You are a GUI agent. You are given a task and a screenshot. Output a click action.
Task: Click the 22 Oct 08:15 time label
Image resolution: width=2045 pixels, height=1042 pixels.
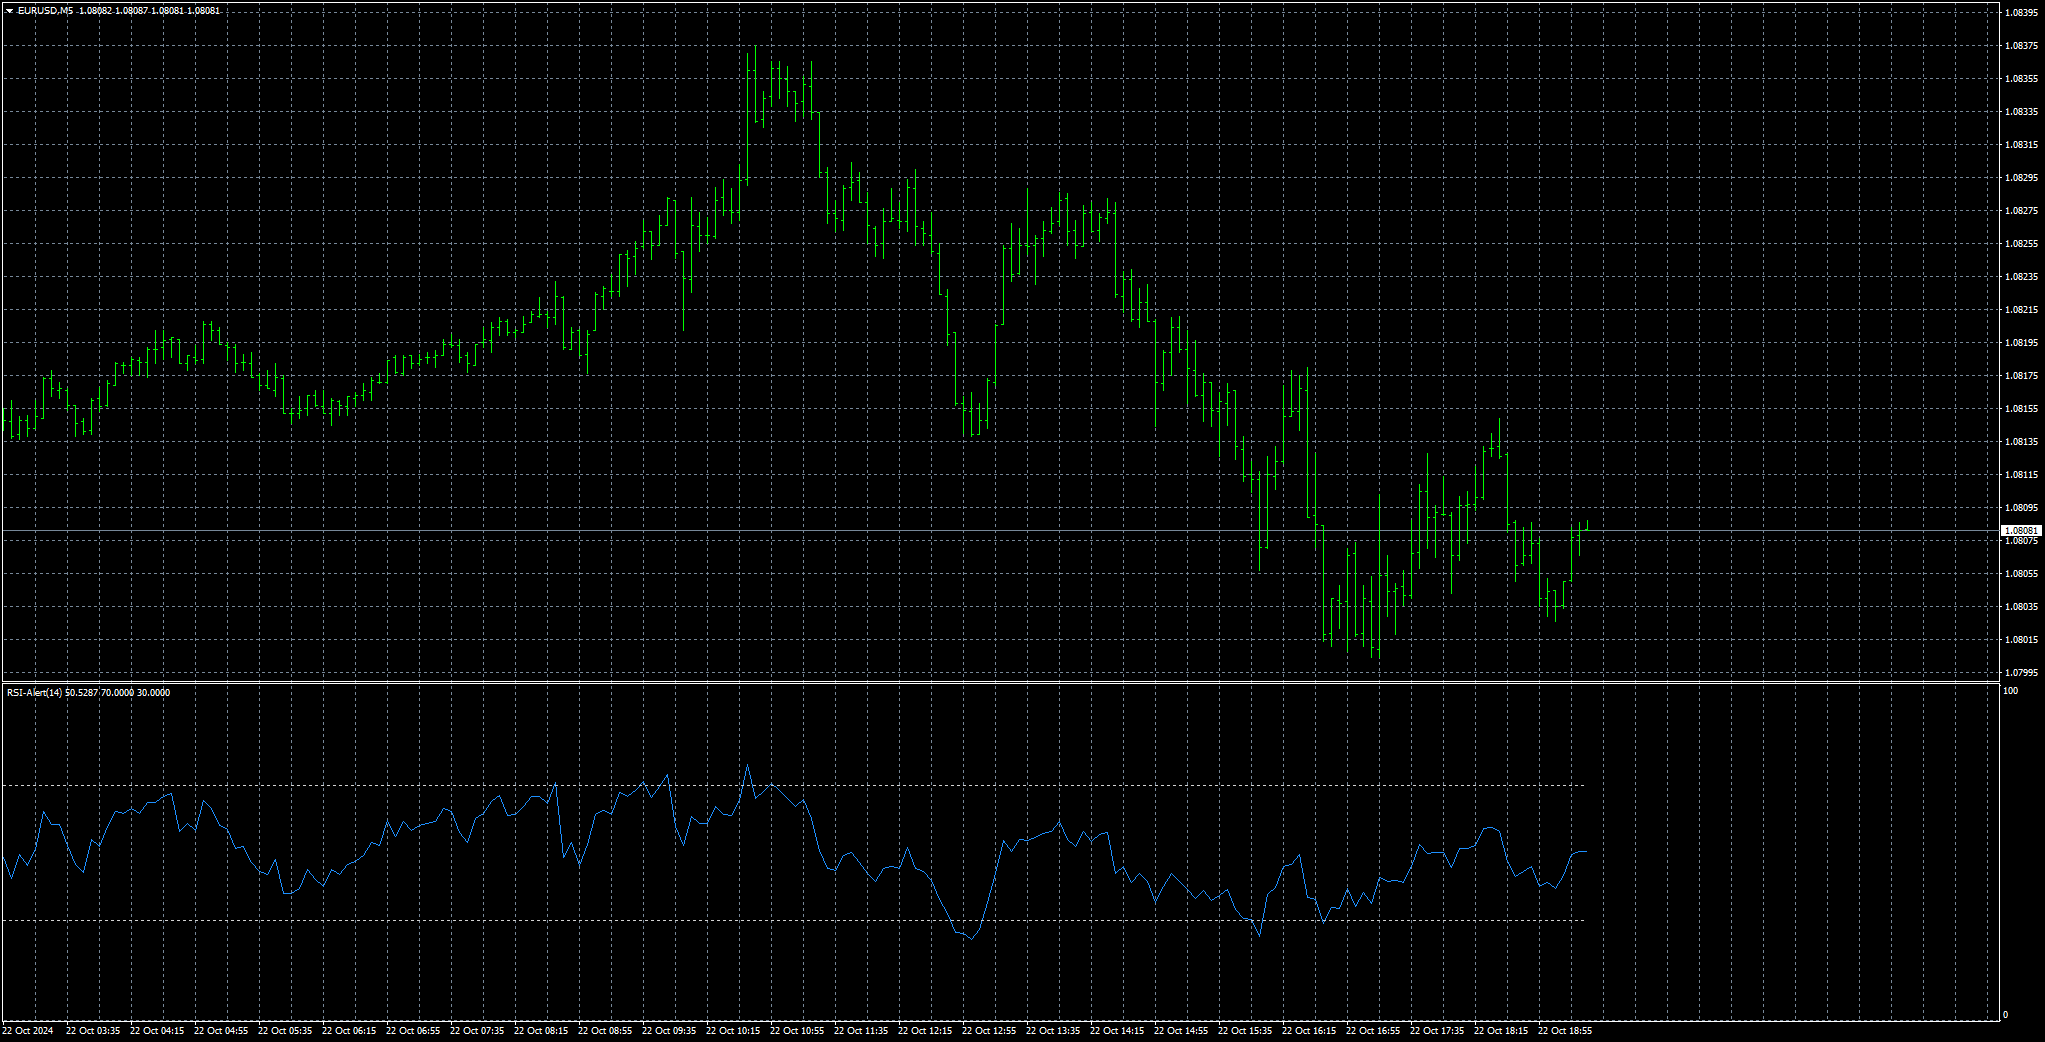point(541,1031)
